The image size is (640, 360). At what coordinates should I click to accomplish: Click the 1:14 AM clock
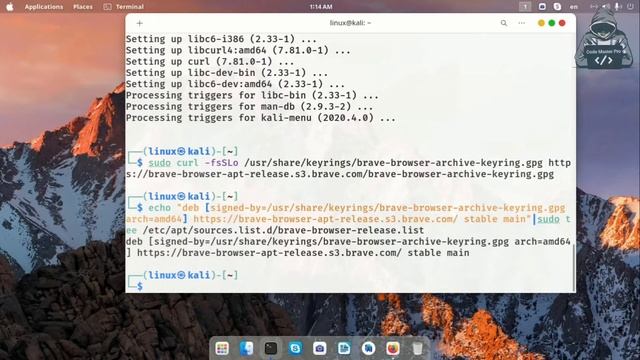321,7
